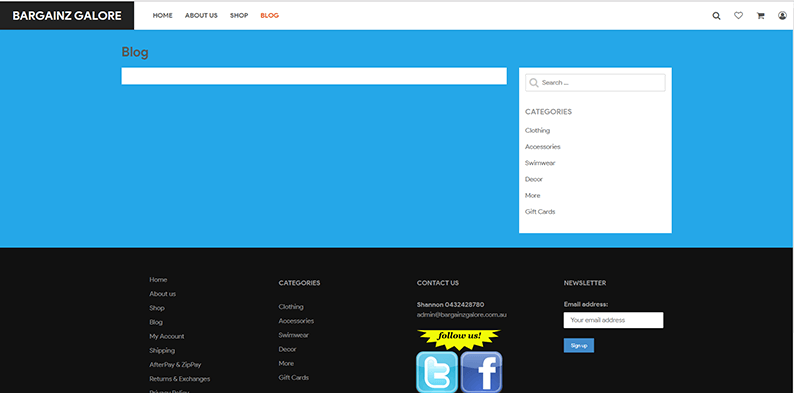The height and width of the screenshot is (393, 794).
Task: Open Swimwear category in sidebar
Action: point(540,163)
